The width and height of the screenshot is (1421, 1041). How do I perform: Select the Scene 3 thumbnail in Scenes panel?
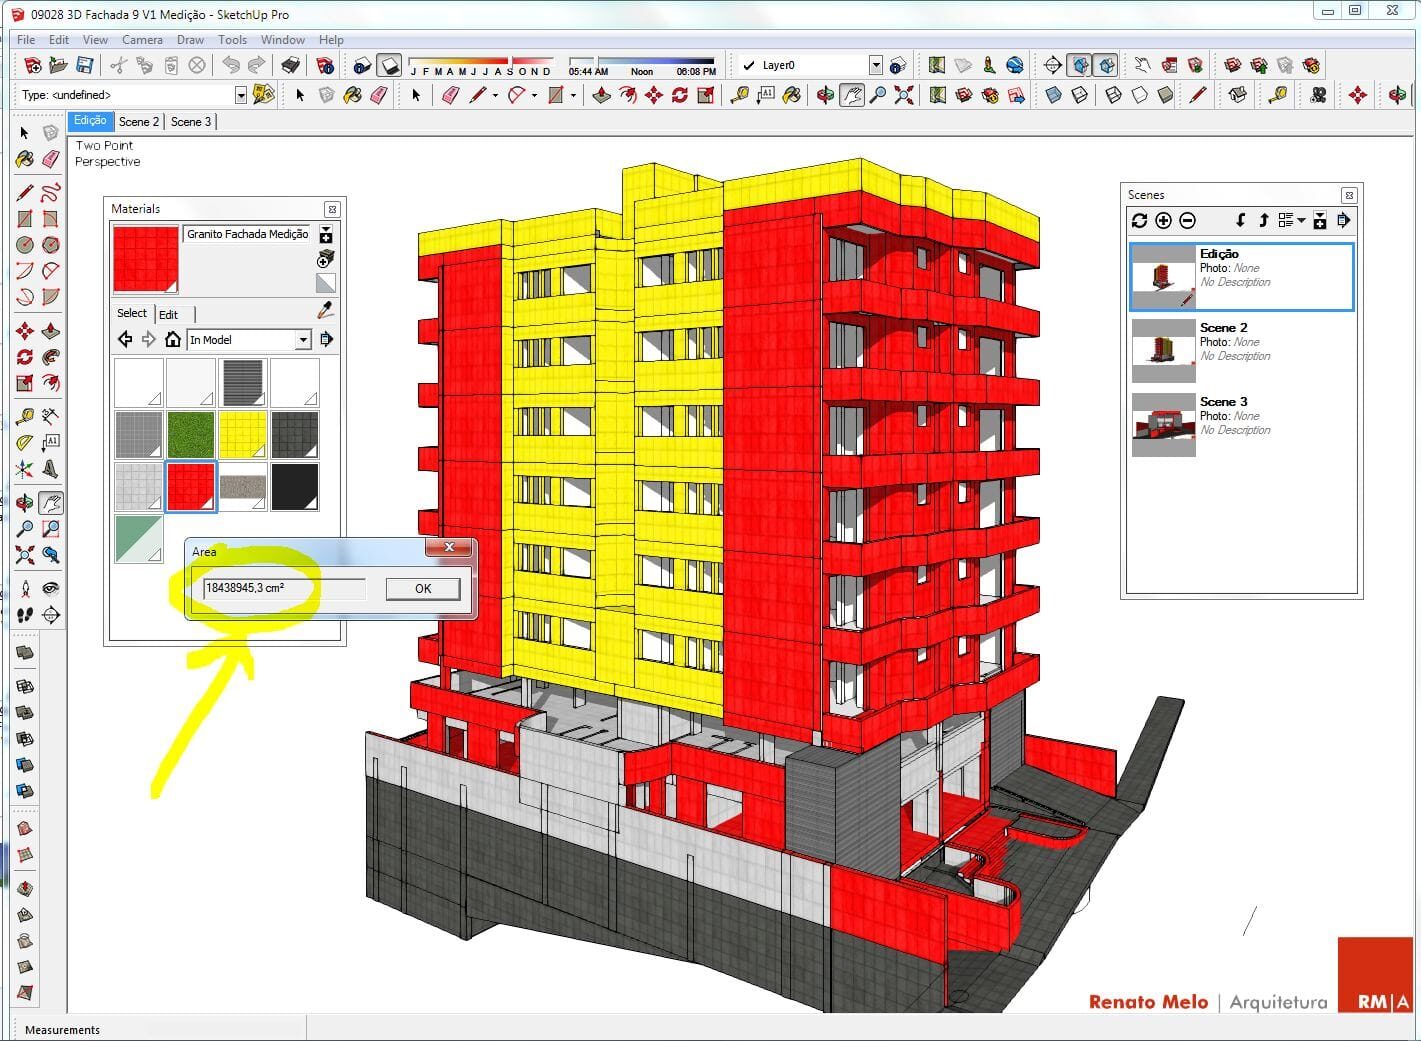(1163, 424)
